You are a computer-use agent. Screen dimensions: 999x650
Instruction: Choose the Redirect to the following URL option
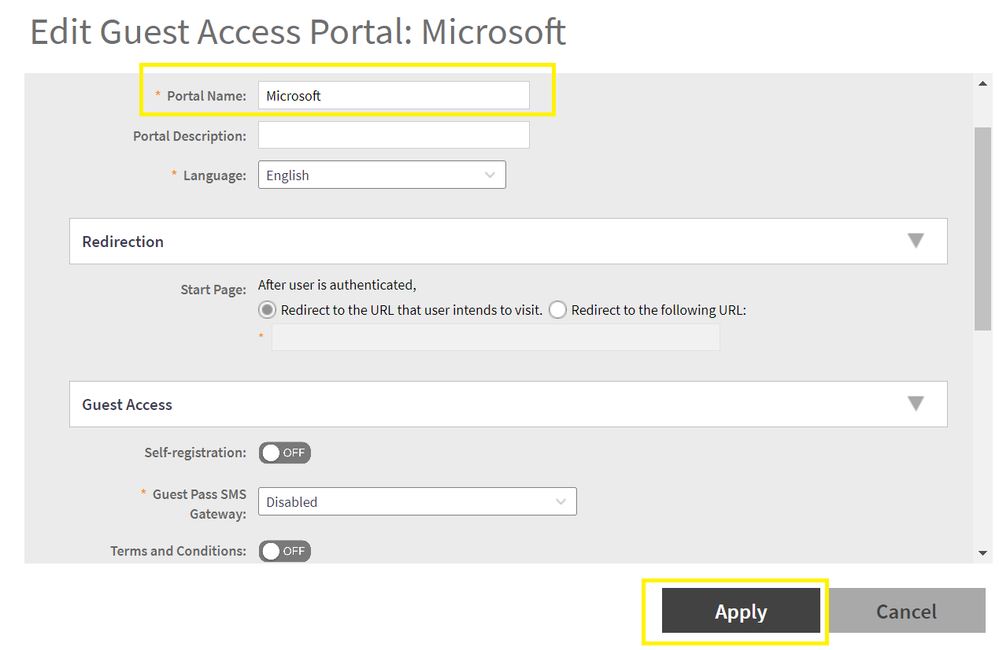pos(558,310)
